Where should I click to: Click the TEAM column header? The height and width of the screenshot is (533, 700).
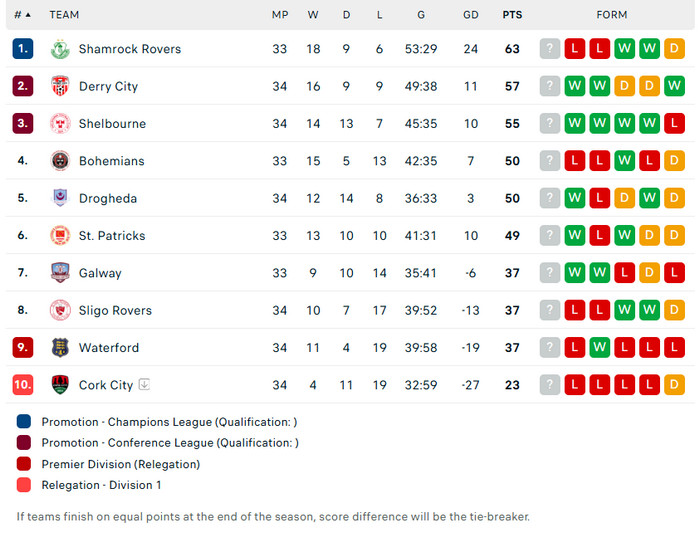coord(64,15)
